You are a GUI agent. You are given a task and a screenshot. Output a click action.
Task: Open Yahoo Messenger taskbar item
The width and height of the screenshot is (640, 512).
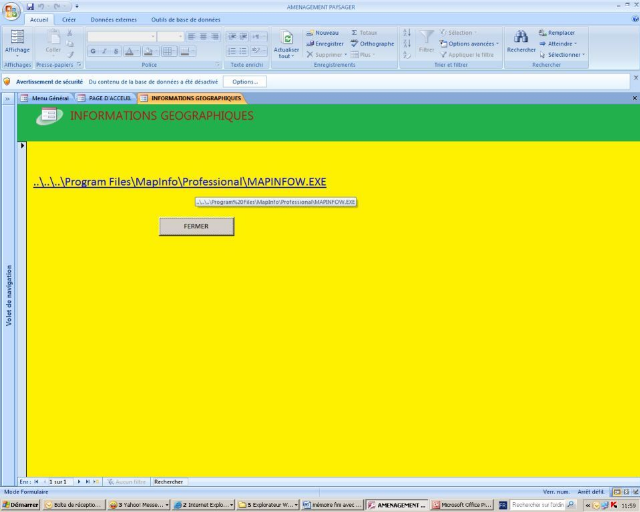click(139, 505)
